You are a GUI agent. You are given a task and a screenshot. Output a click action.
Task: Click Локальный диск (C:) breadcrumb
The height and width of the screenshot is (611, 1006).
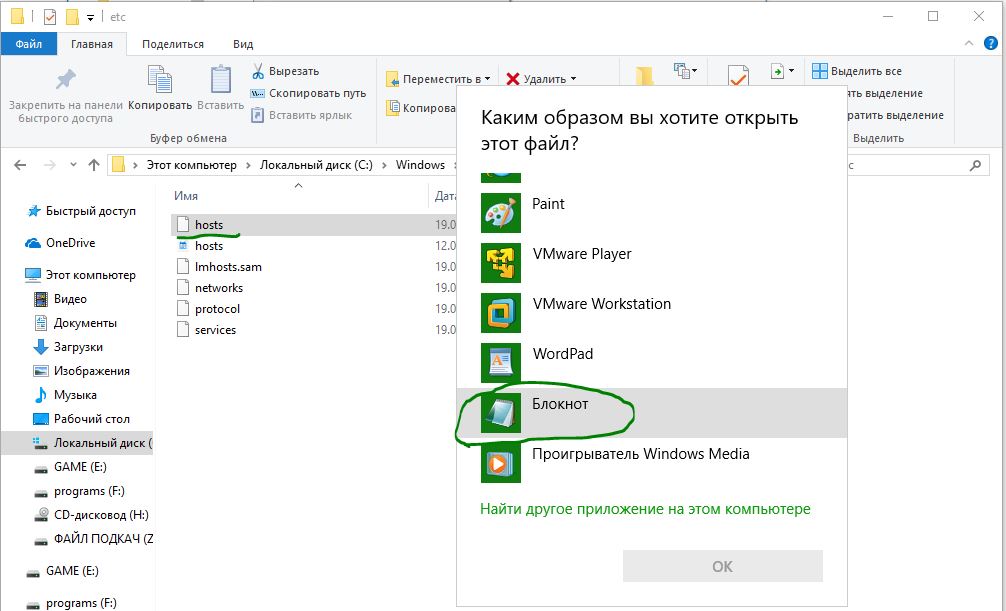click(316, 165)
